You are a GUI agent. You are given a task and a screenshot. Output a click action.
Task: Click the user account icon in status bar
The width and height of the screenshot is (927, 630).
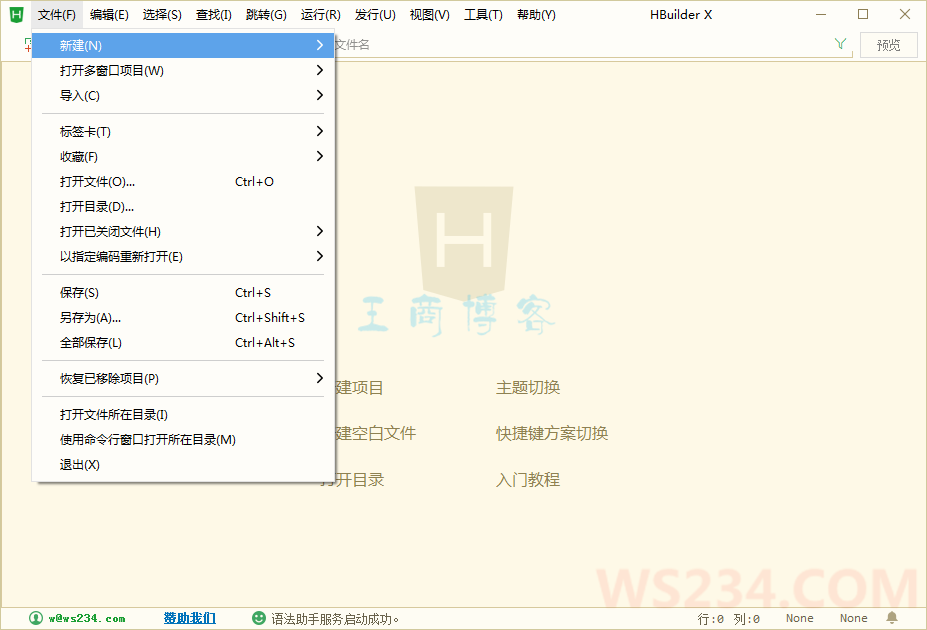(36, 618)
